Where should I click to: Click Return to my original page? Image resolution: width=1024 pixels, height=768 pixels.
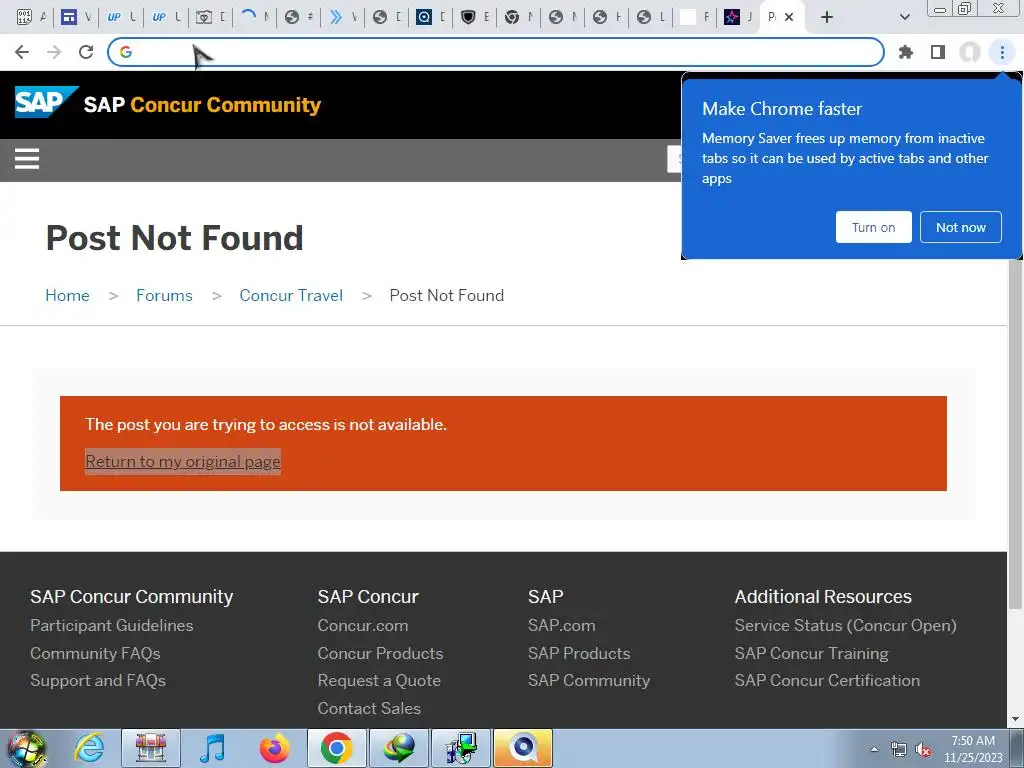[x=183, y=461]
